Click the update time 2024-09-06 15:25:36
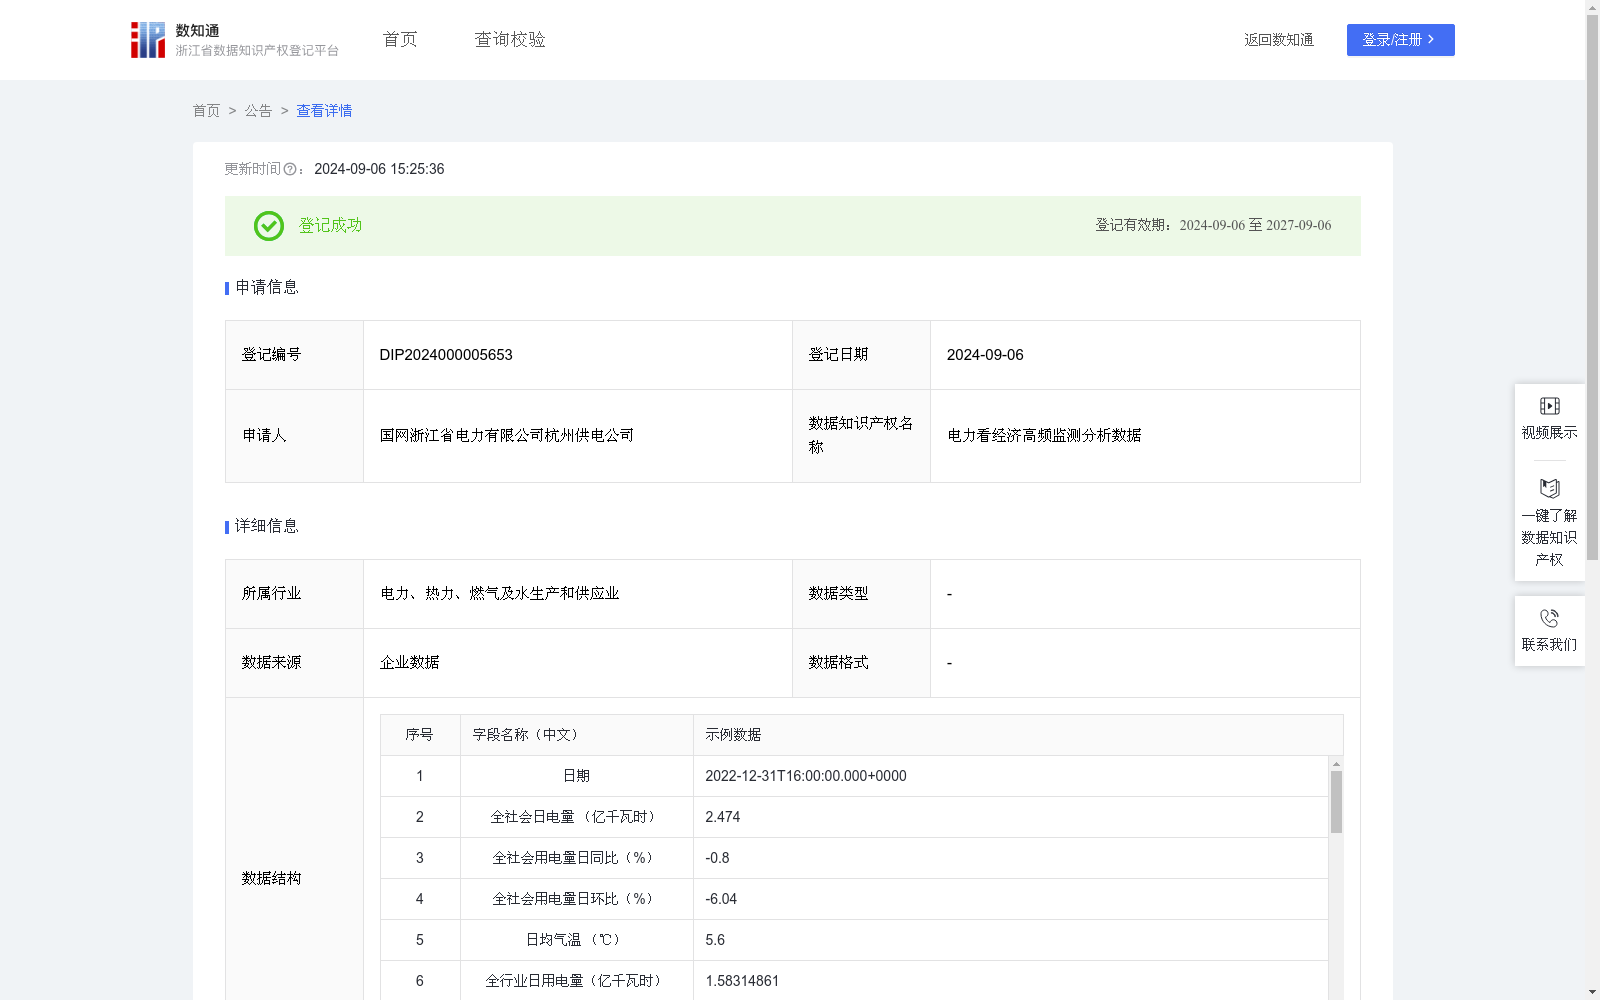The width and height of the screenshot is (1600, 1000). click(x=379, y=169)
